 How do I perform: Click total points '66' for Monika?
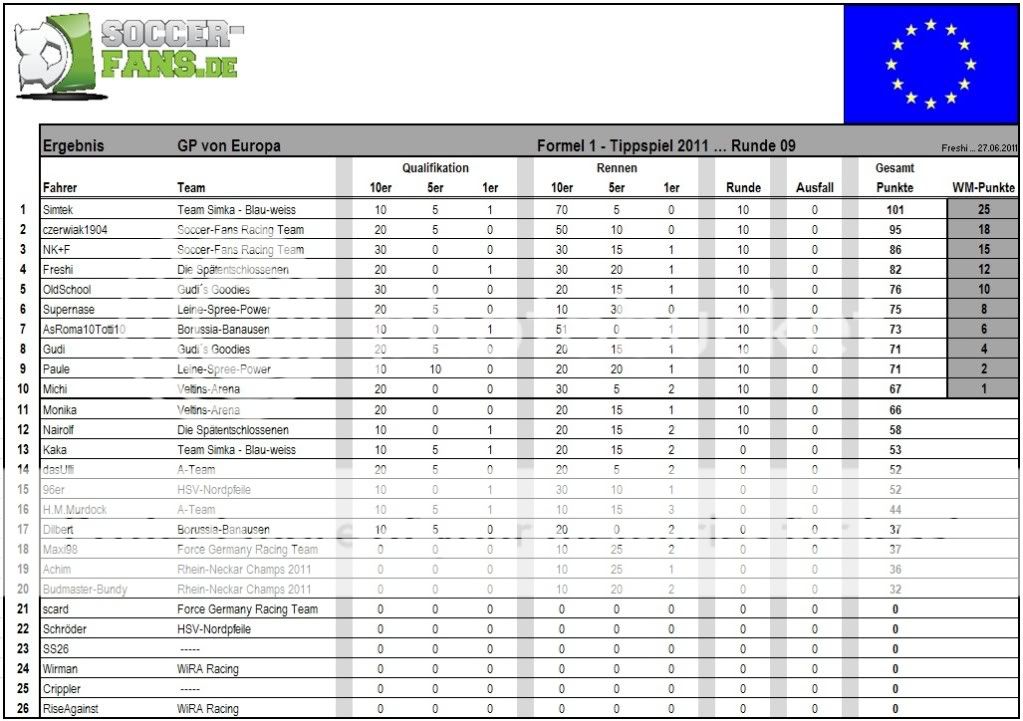tap(895, 410)
